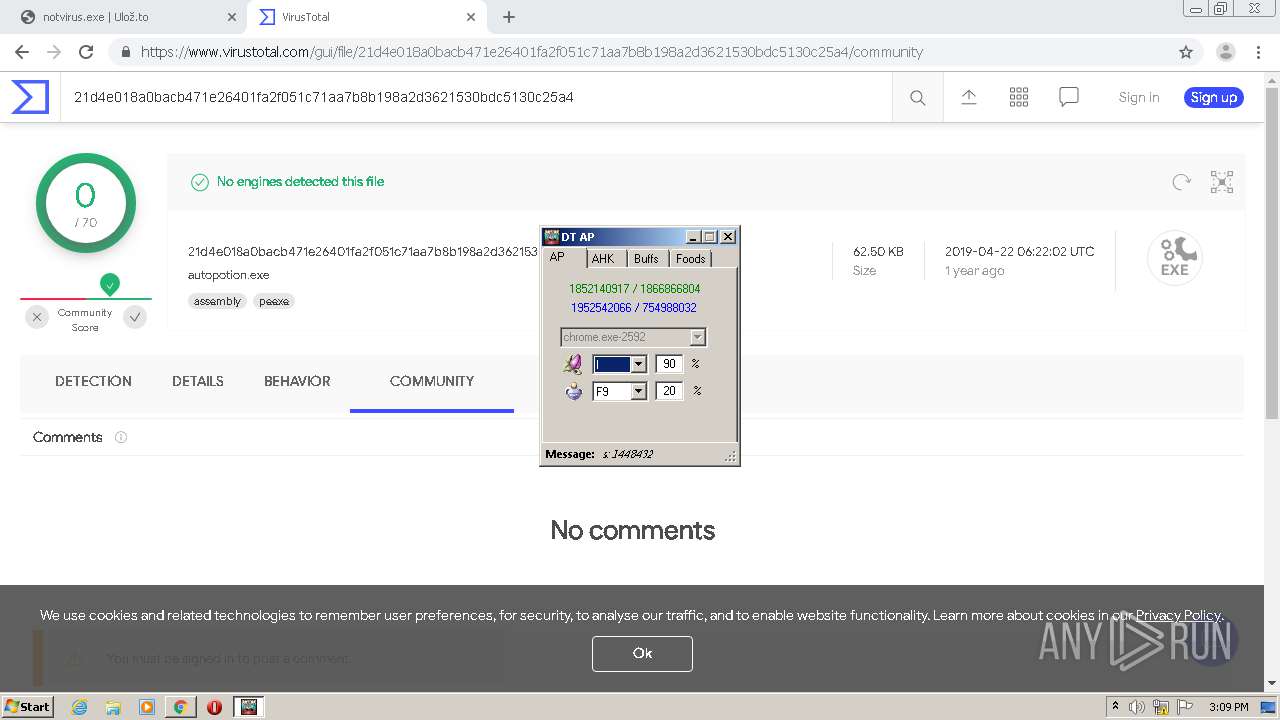Switch to the AHK tab
This screenshot has height=720, width=1280.
tap(603, 258)
